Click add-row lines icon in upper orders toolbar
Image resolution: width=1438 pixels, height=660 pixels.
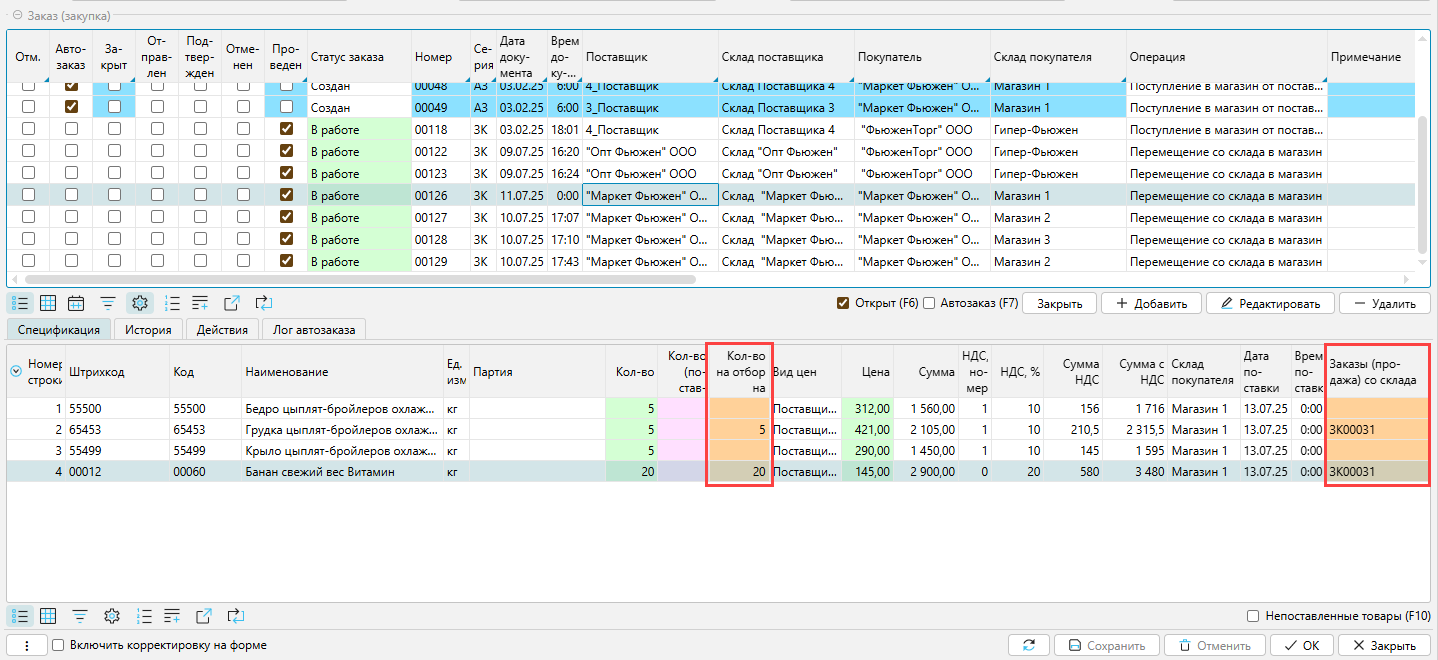click(x=200, y=303)
